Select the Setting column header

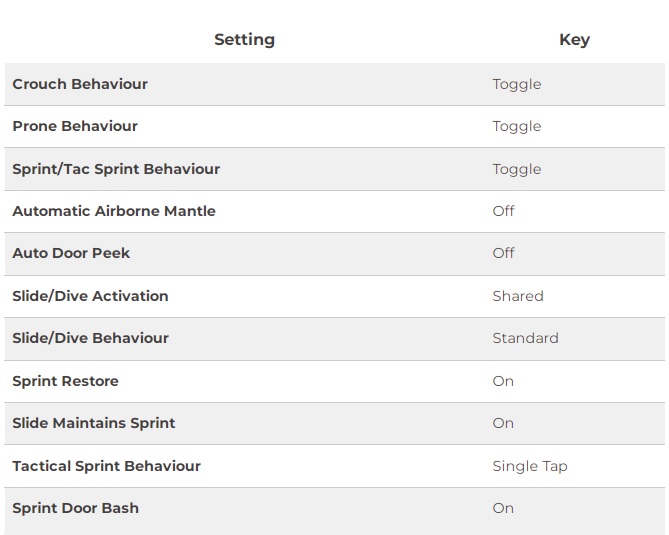[x=244, y=40]
